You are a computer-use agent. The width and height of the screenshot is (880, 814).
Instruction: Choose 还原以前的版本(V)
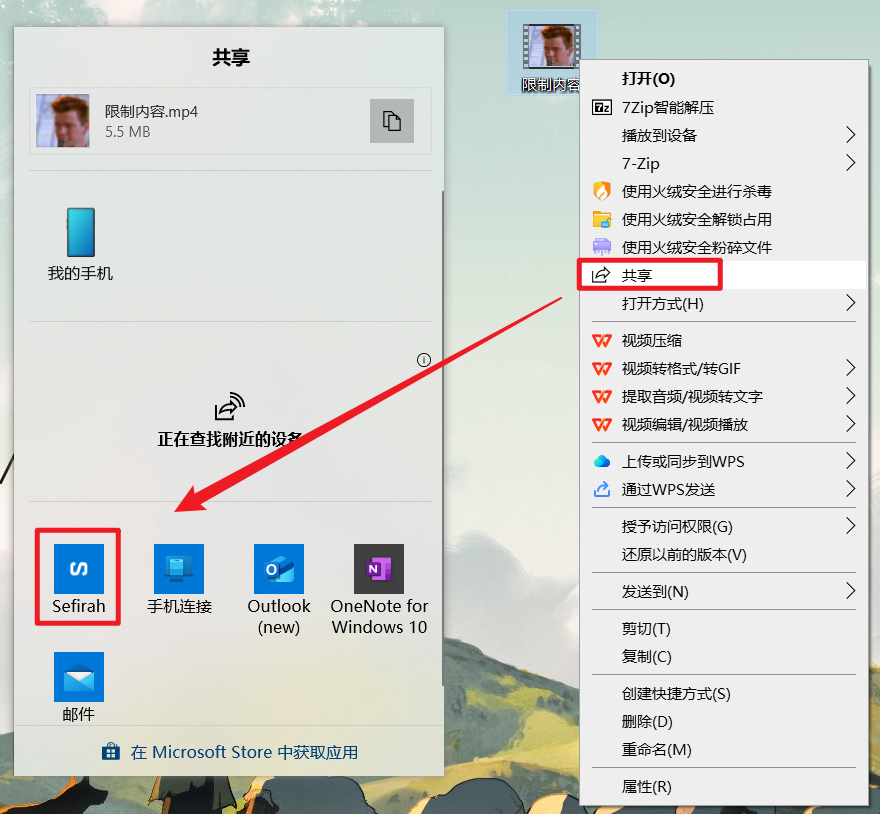pos(723,555)
